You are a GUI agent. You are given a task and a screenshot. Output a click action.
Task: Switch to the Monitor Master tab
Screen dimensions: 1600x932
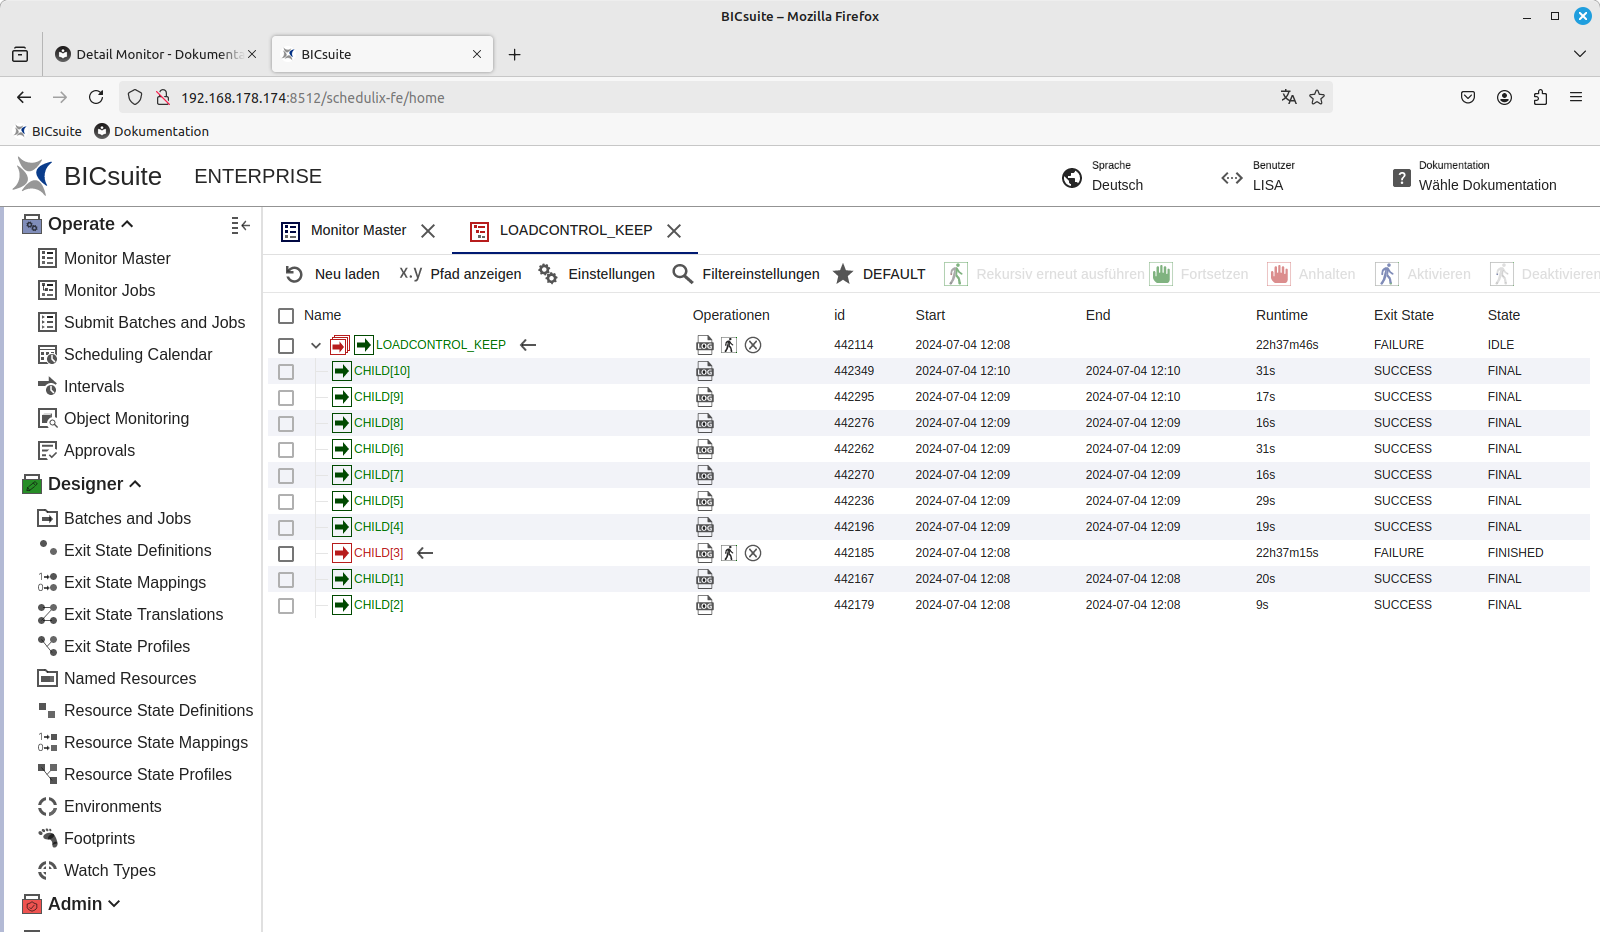(x=358, y=230)
